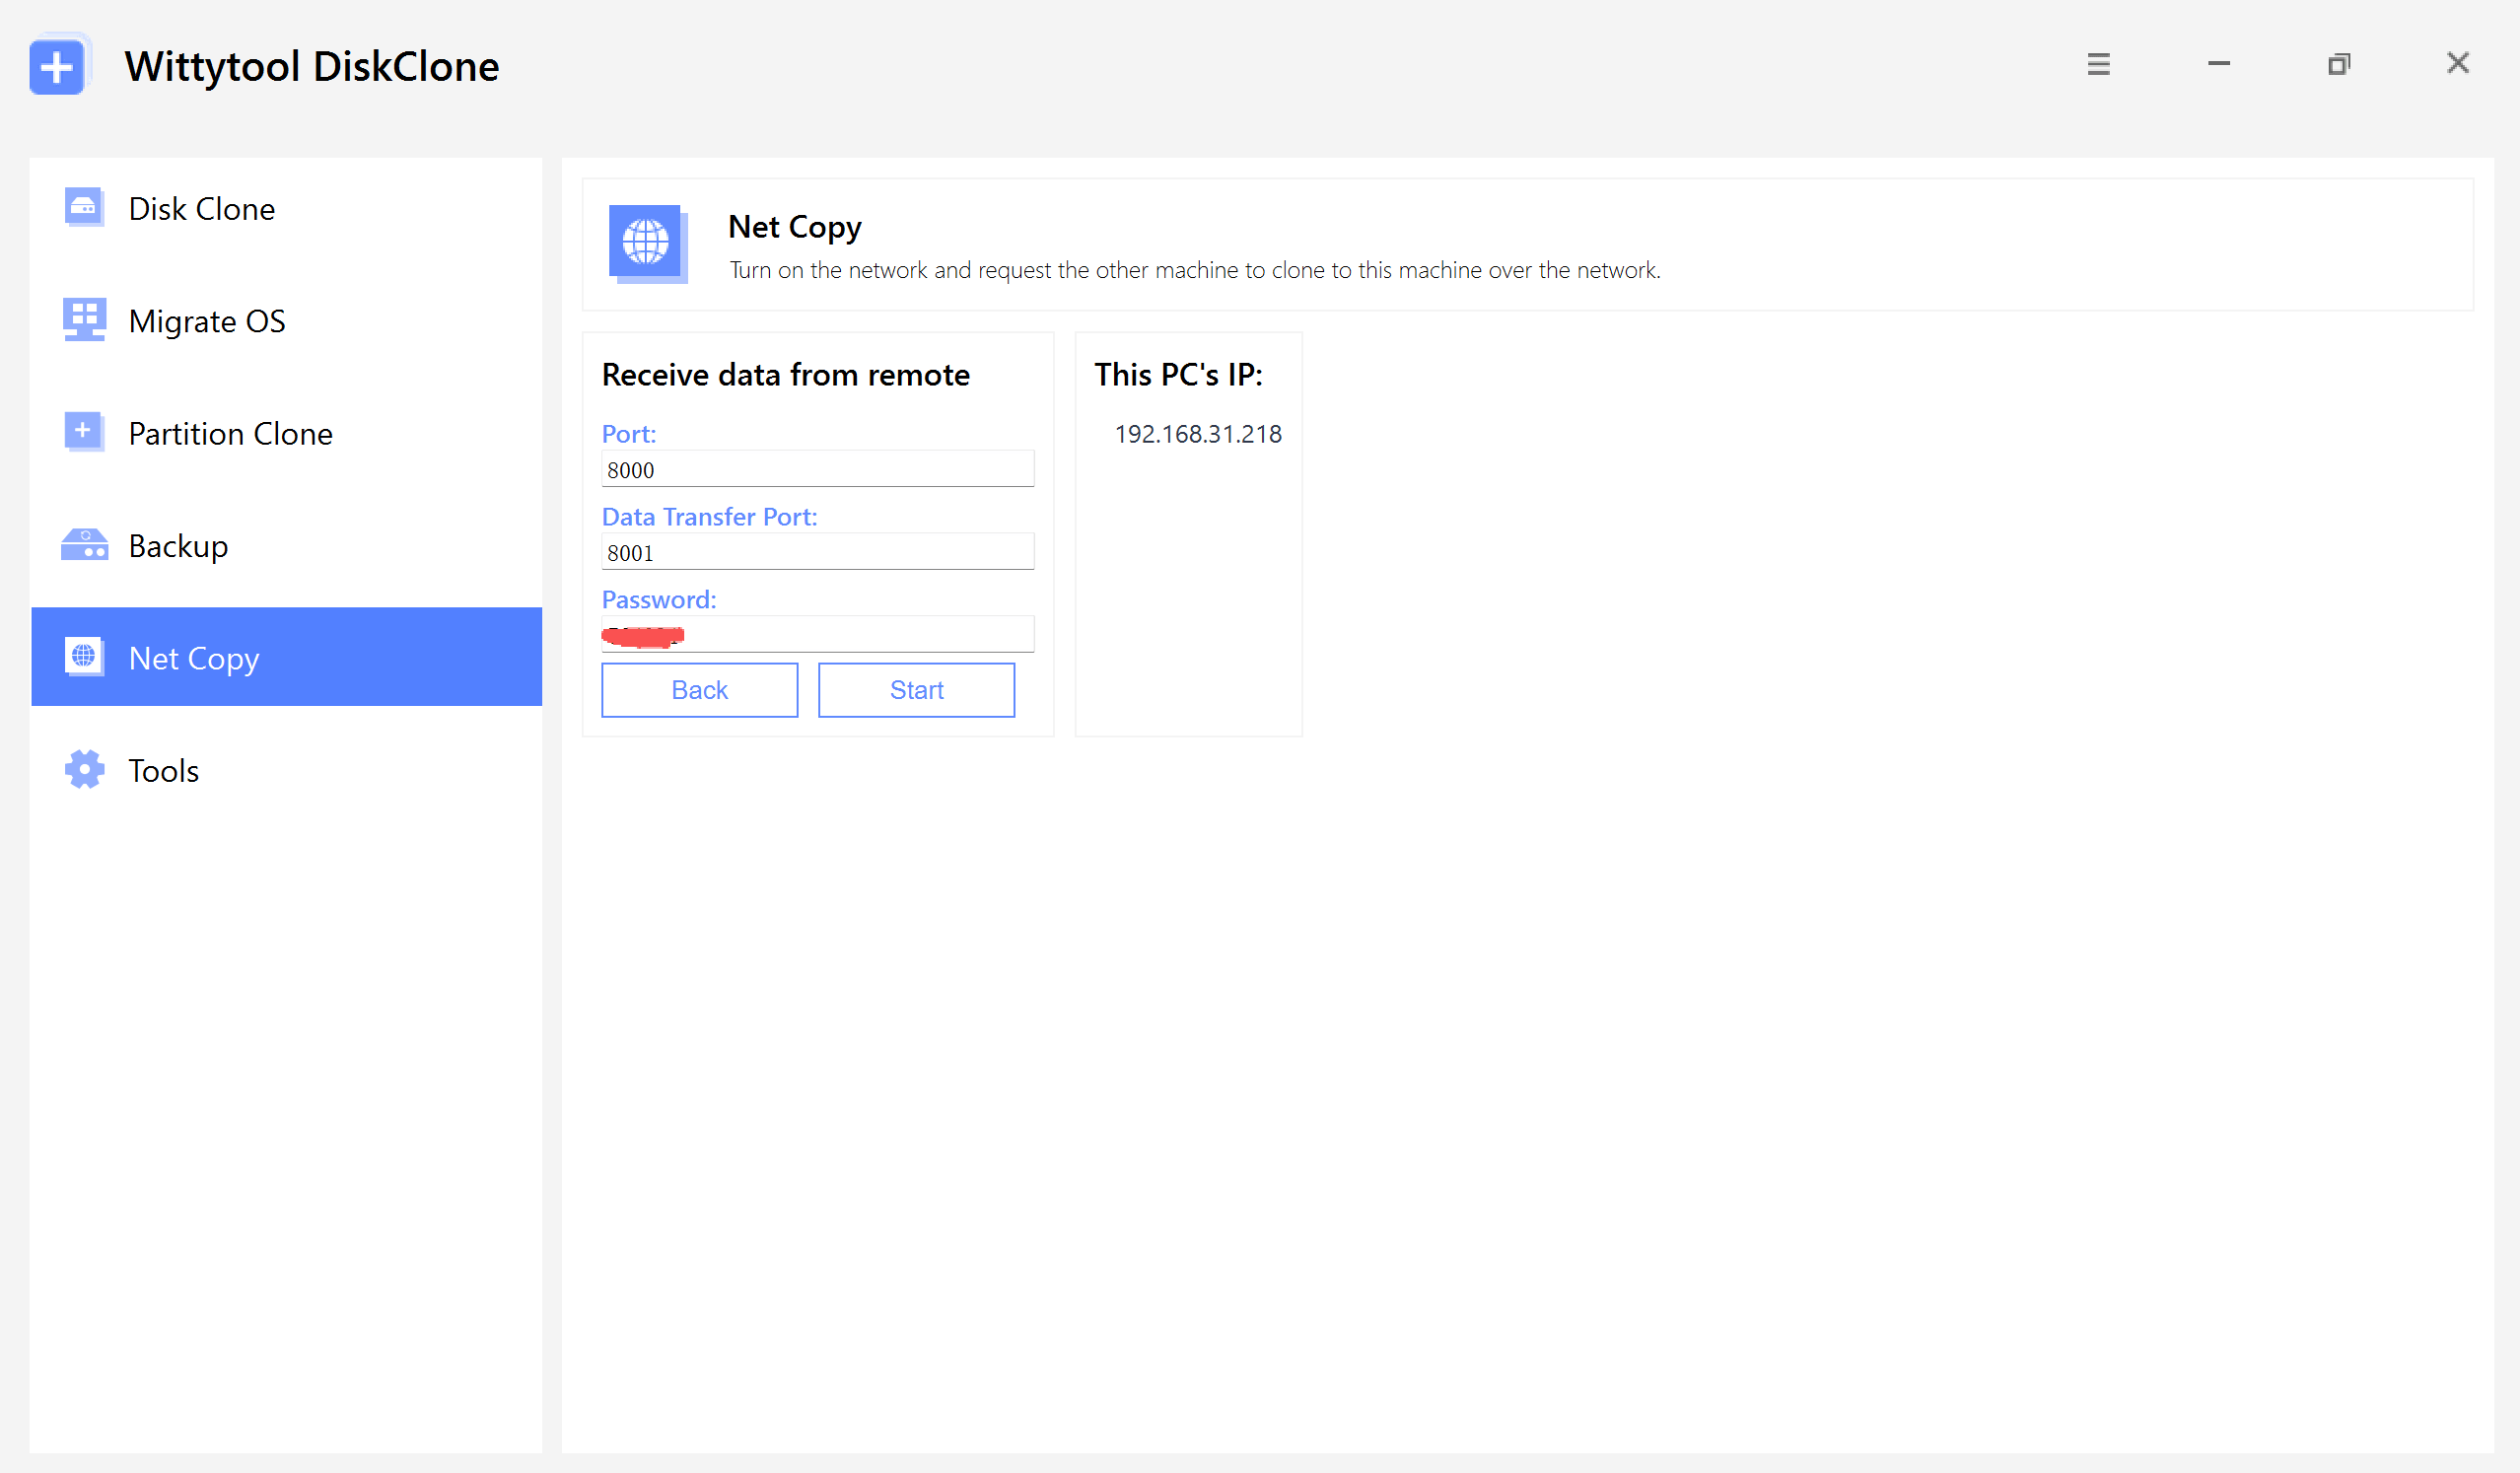Screen dimensions: 2520x1473
Task: Click the Start button
Action: pos(916,690)
